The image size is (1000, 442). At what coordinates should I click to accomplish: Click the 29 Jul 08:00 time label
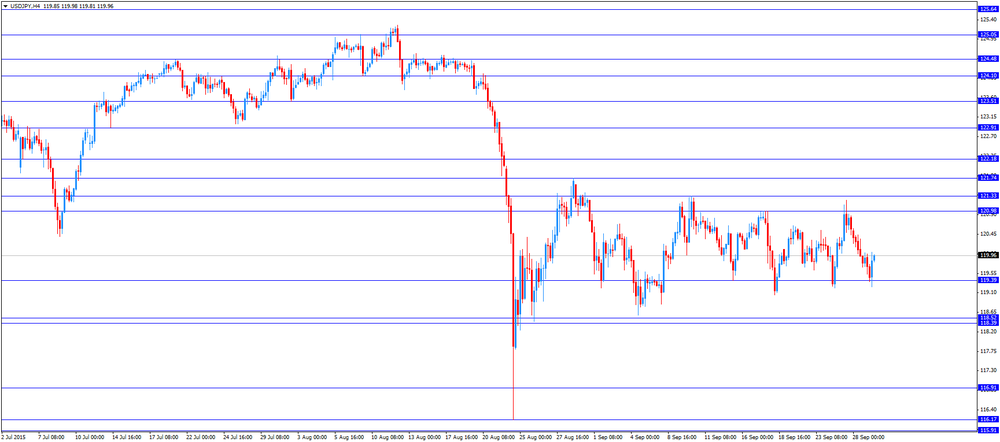[x=275, y=438]
